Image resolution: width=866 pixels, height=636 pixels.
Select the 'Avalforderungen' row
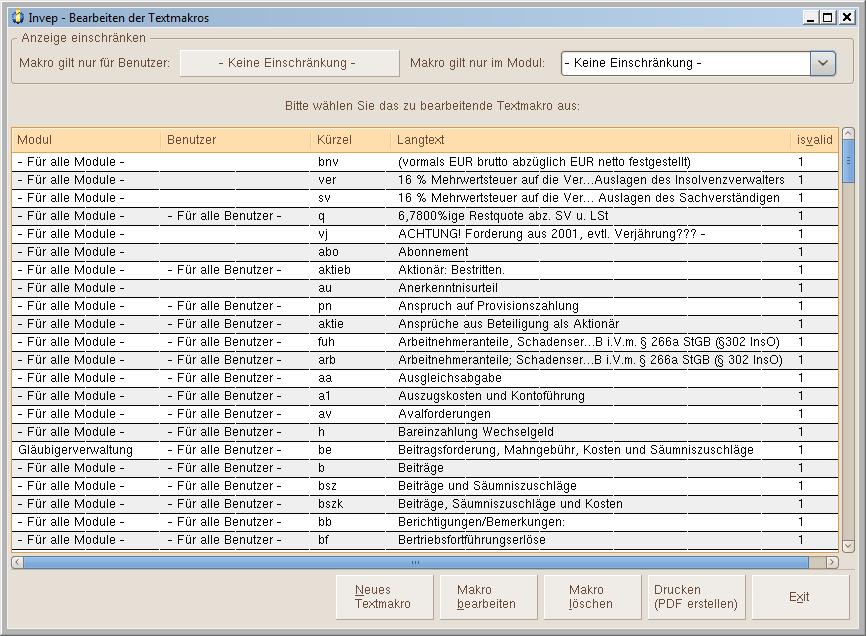click(425, 414)
